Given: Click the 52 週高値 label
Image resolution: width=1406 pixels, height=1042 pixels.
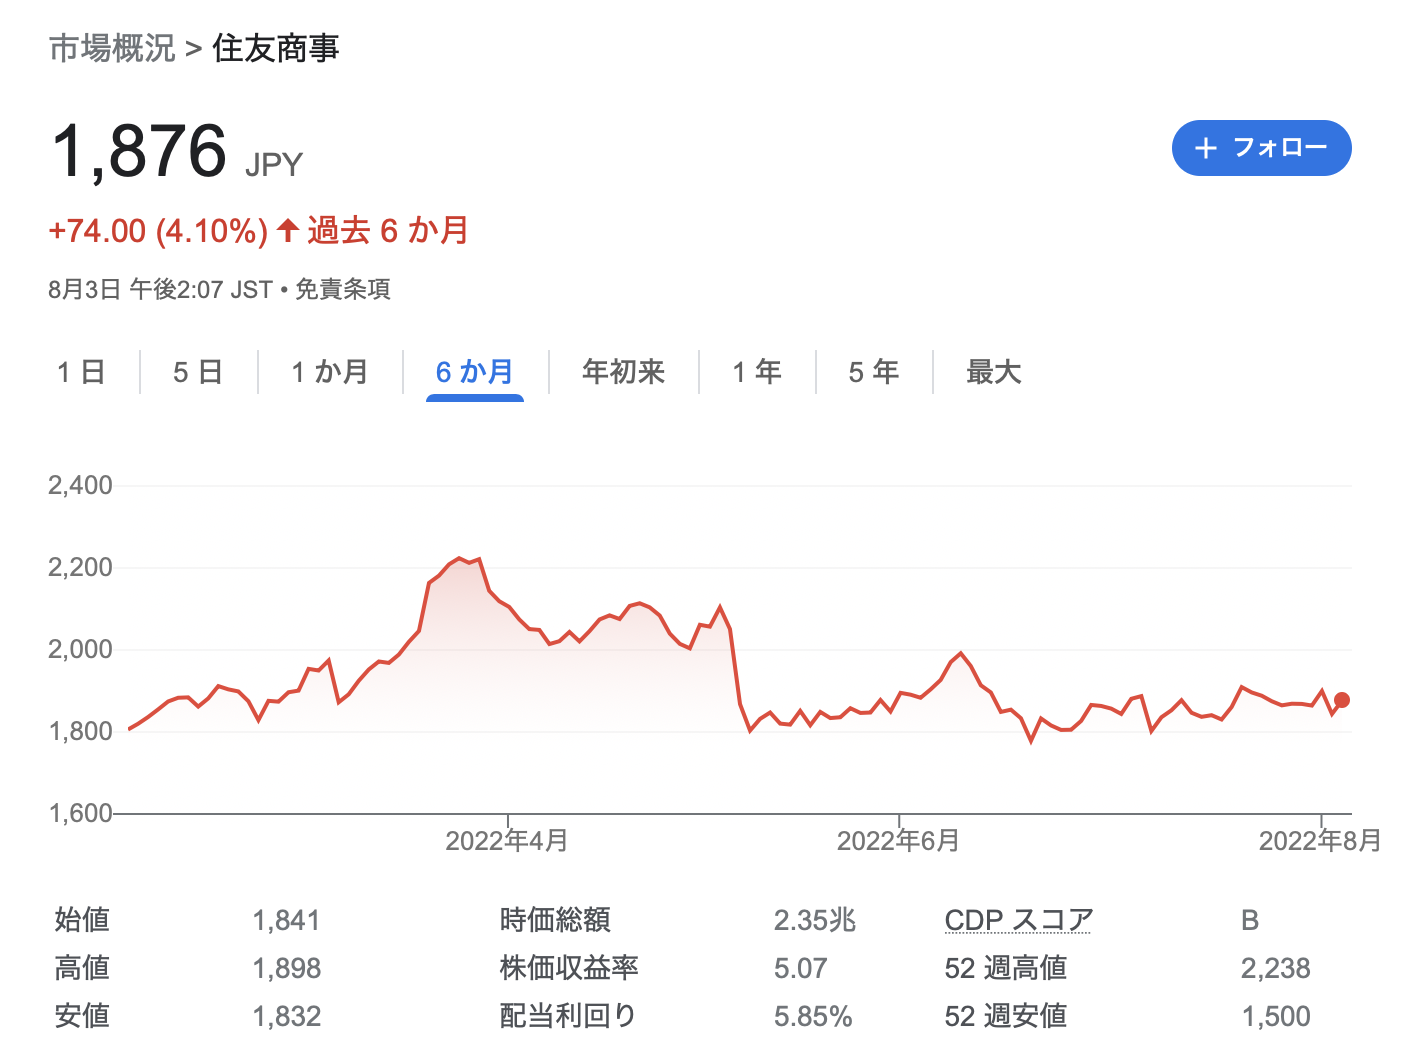Looking at the screenshot, I should click(1006, 968).
